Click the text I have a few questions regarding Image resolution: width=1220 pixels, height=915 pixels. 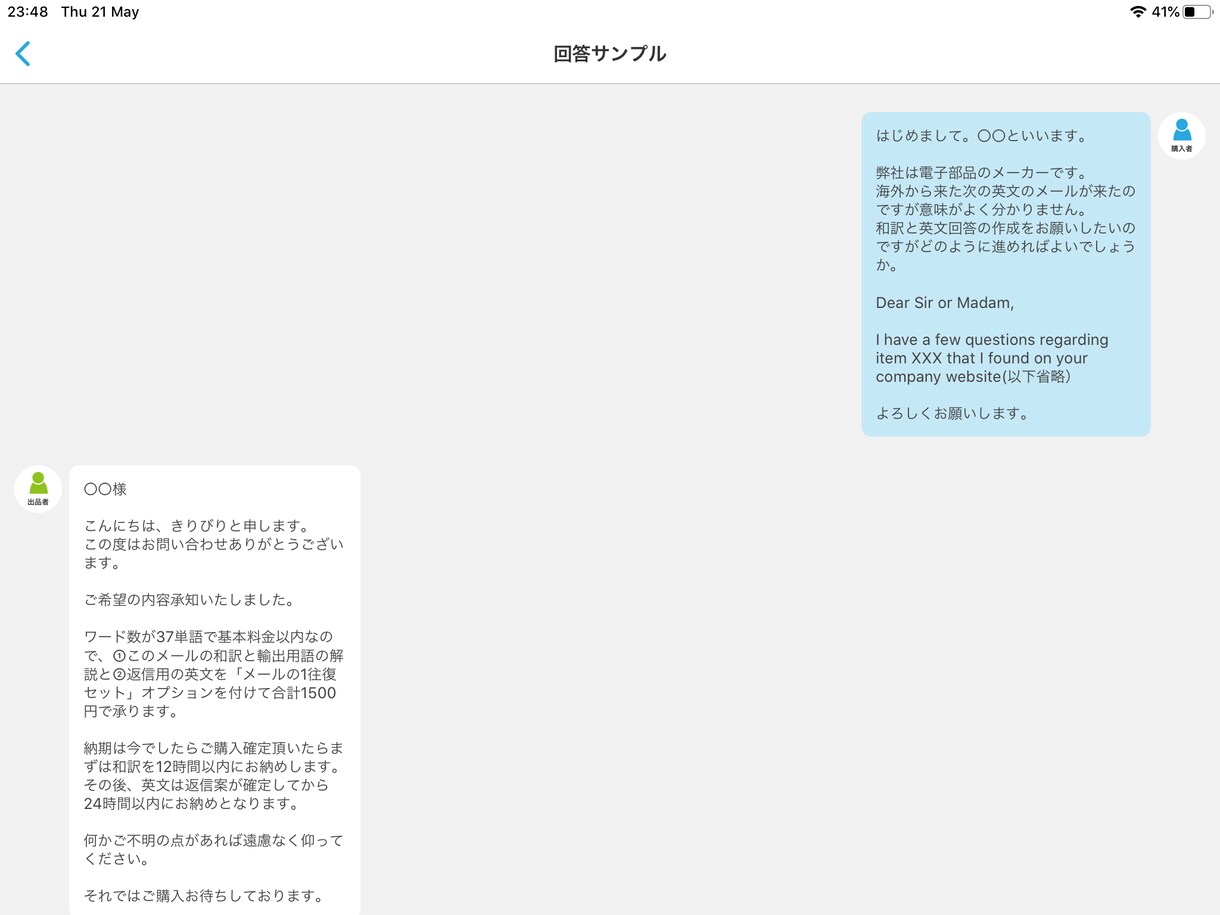[992, 339]
